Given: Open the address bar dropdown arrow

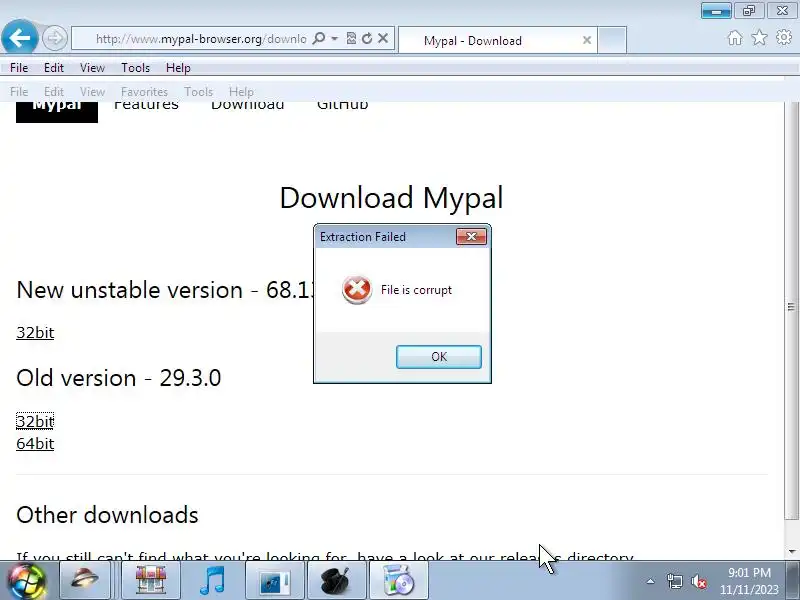Looking at the screenshot, I should point(334,38).
